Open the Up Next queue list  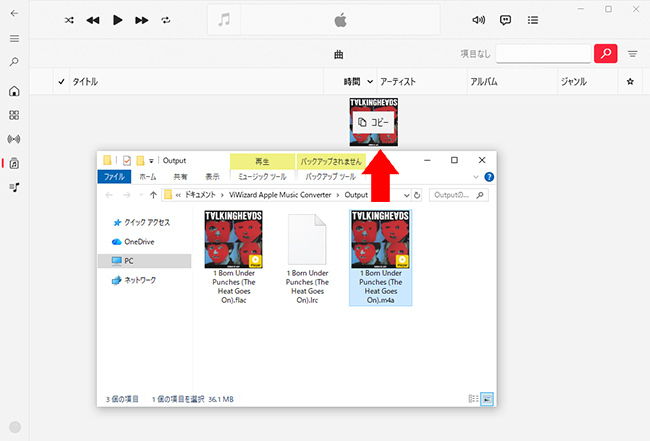(533, 20)
